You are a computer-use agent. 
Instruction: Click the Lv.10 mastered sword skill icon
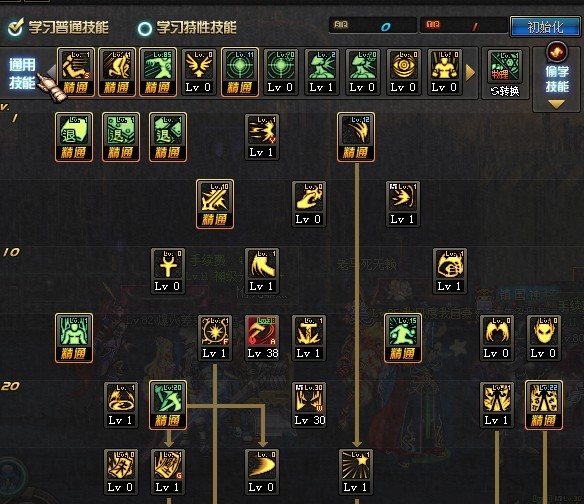(215, 204)
